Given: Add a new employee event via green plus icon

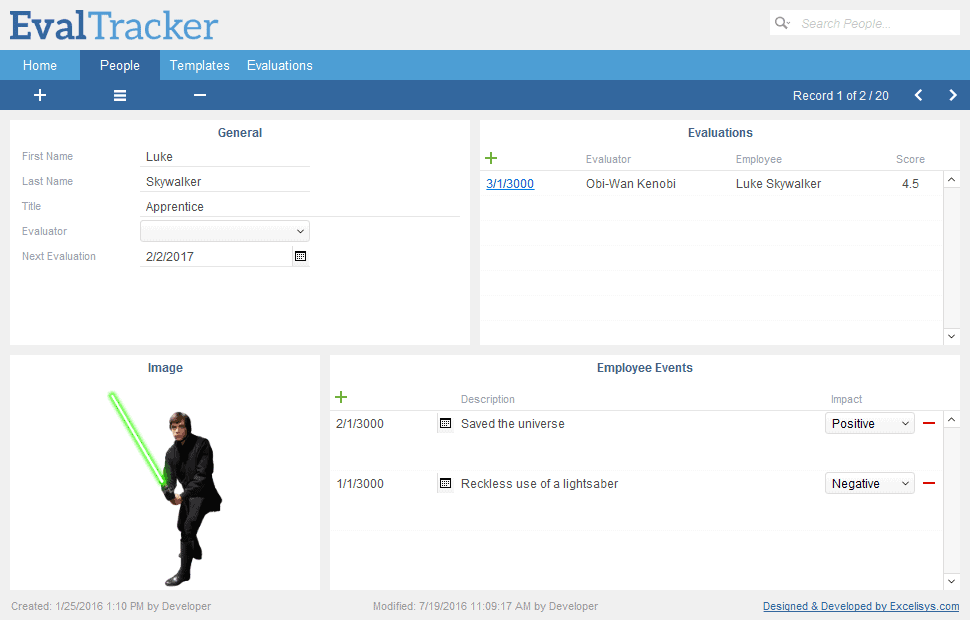Looking at the screenshot, I should point(340,397).
